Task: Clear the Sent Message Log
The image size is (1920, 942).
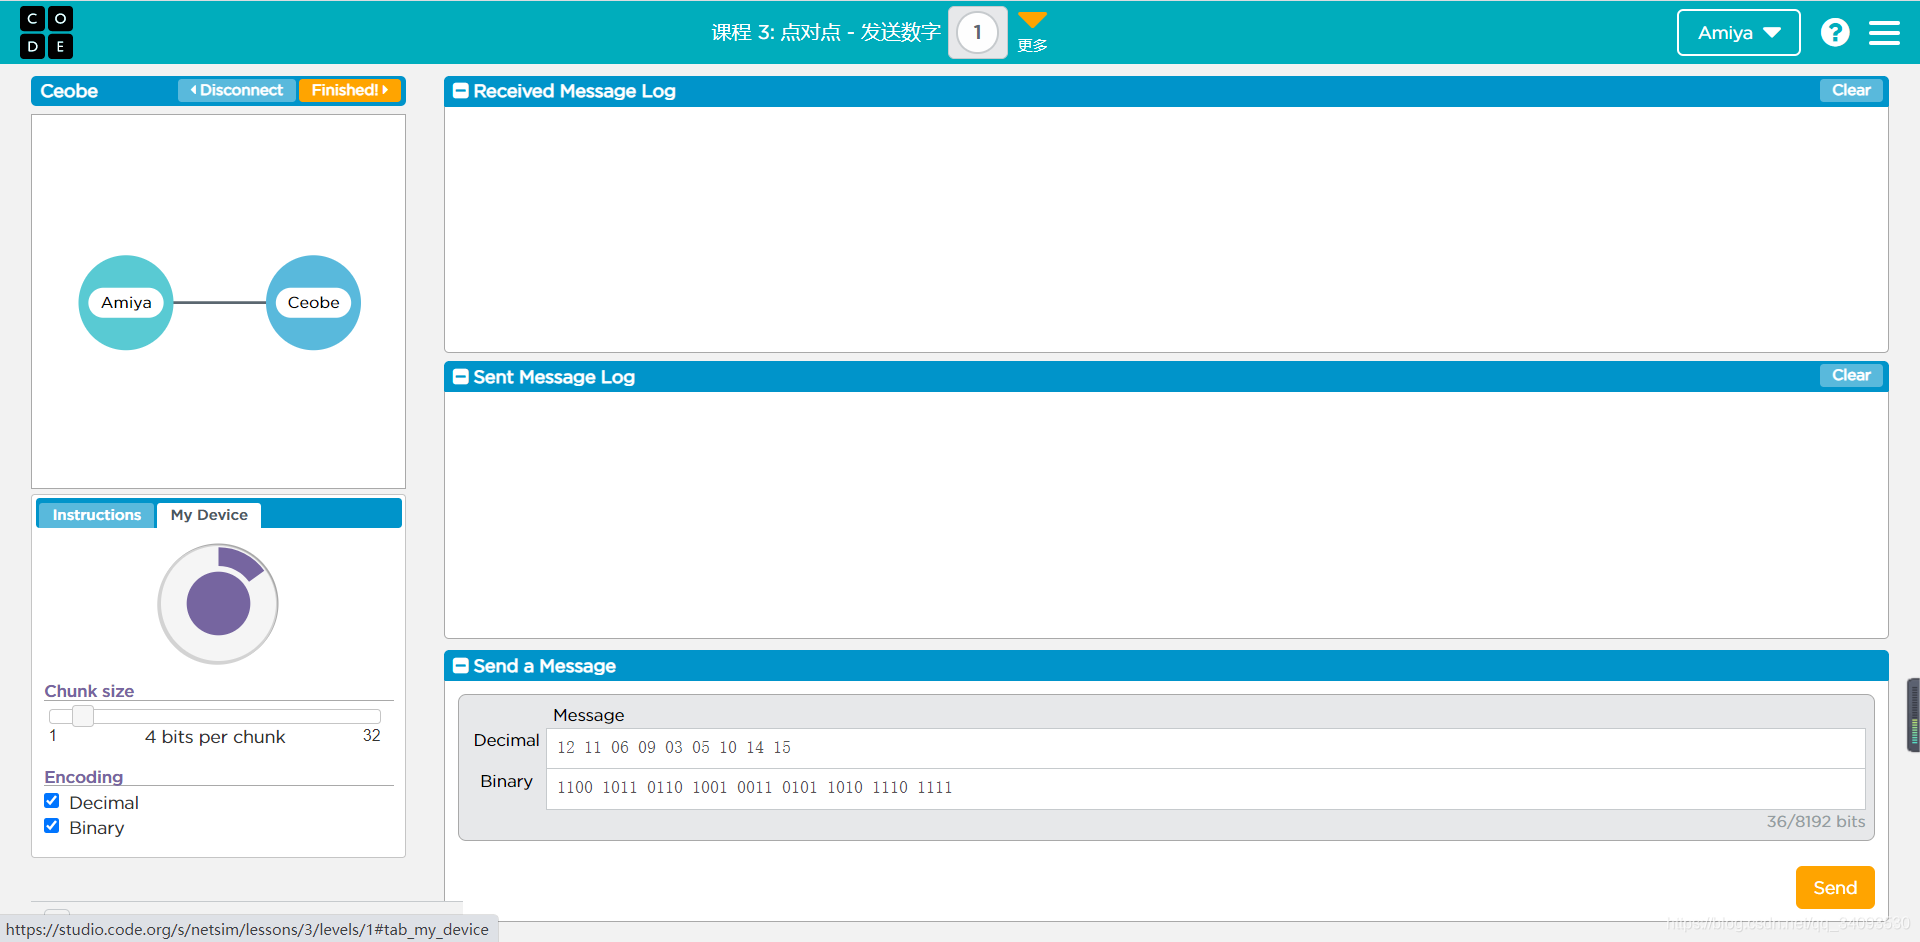Action: pos(1851,375)
